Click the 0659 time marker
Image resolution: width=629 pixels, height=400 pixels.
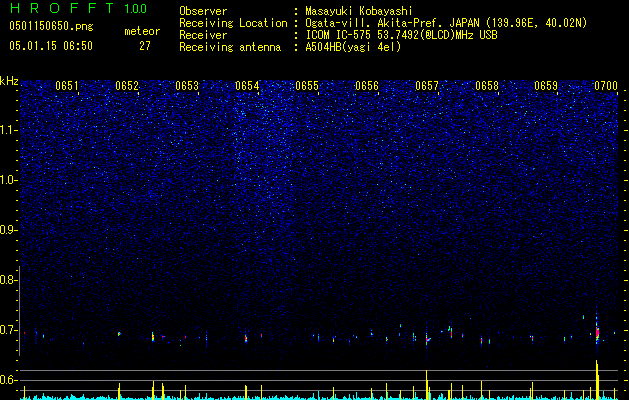pyautogui.click(x=546, y=86)
